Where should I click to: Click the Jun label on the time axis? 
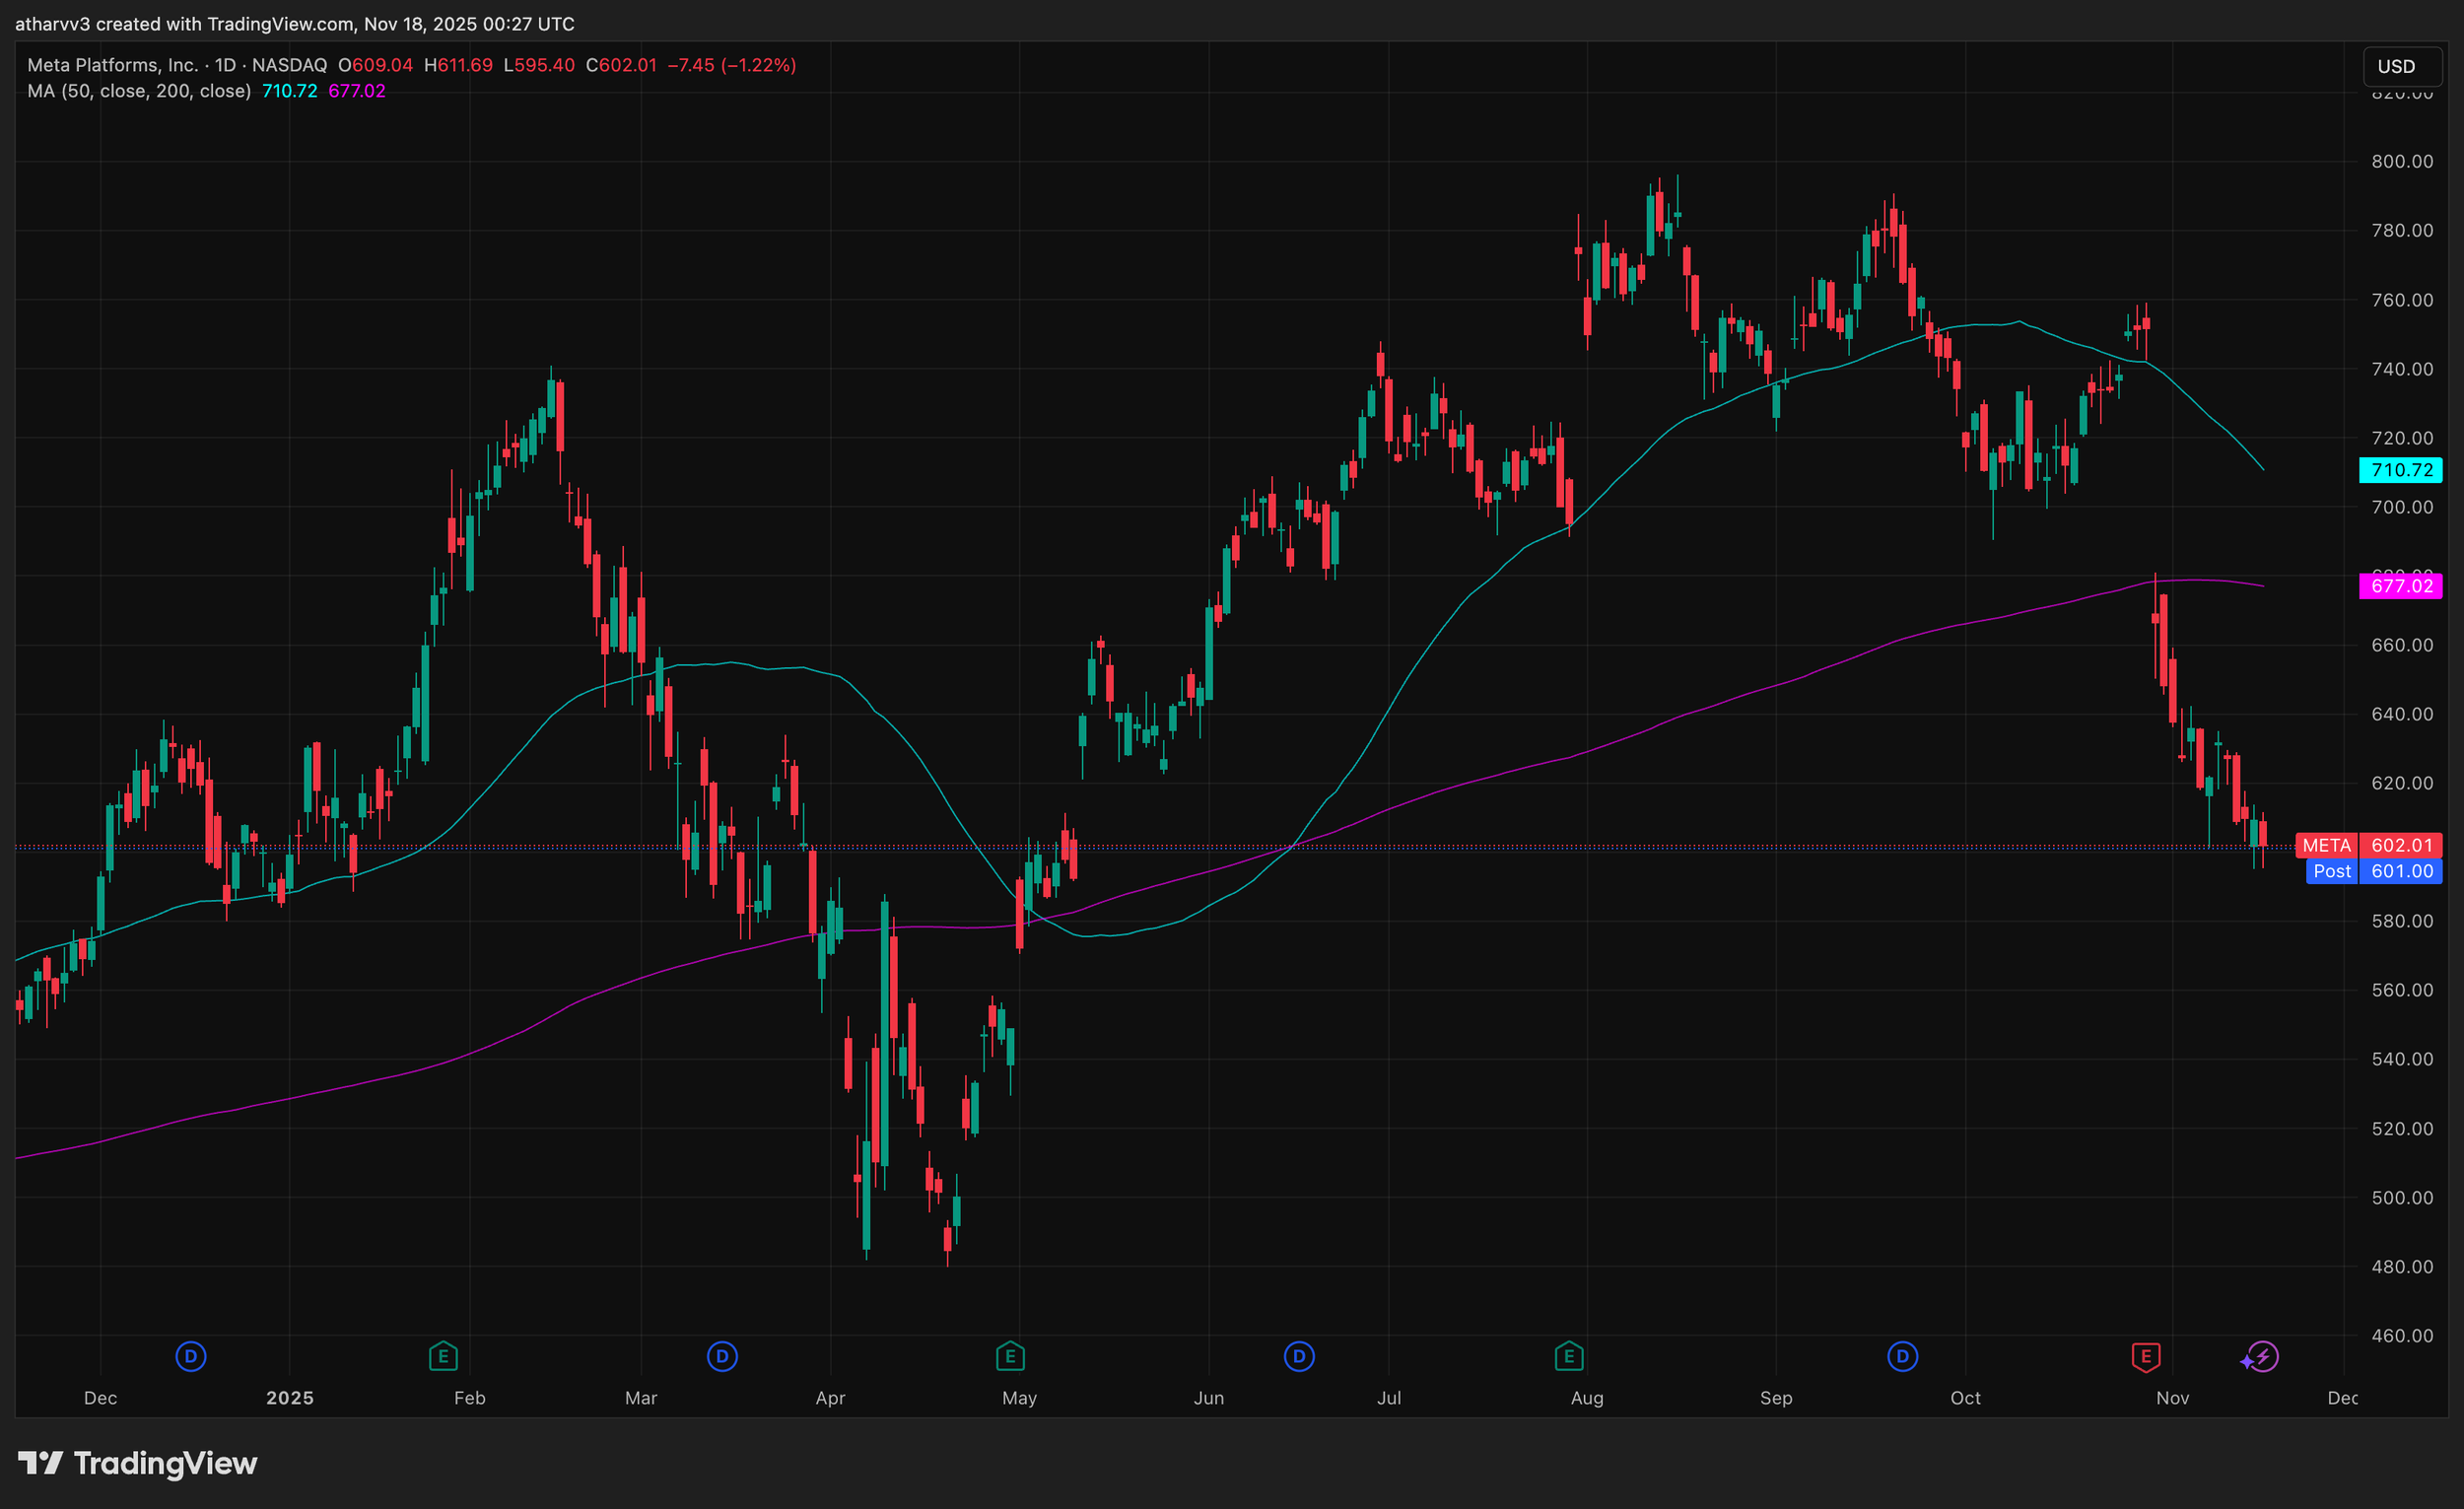1209,1398
